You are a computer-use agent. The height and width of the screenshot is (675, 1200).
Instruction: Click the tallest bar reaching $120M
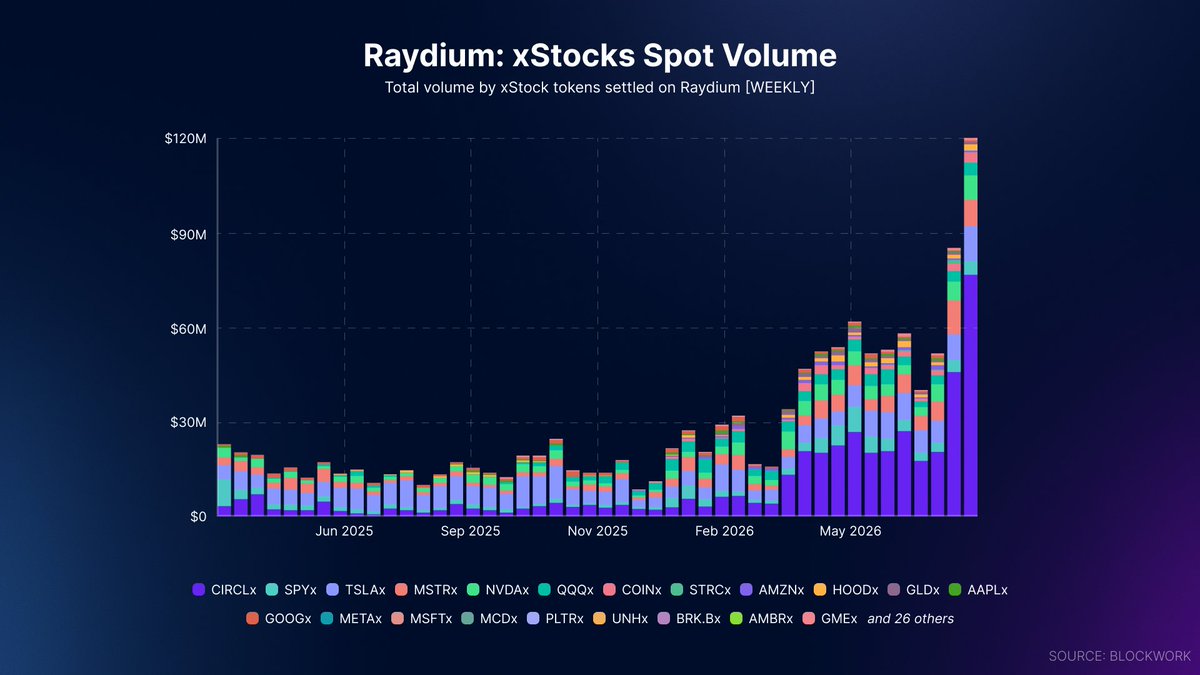(x=970, y=327)
